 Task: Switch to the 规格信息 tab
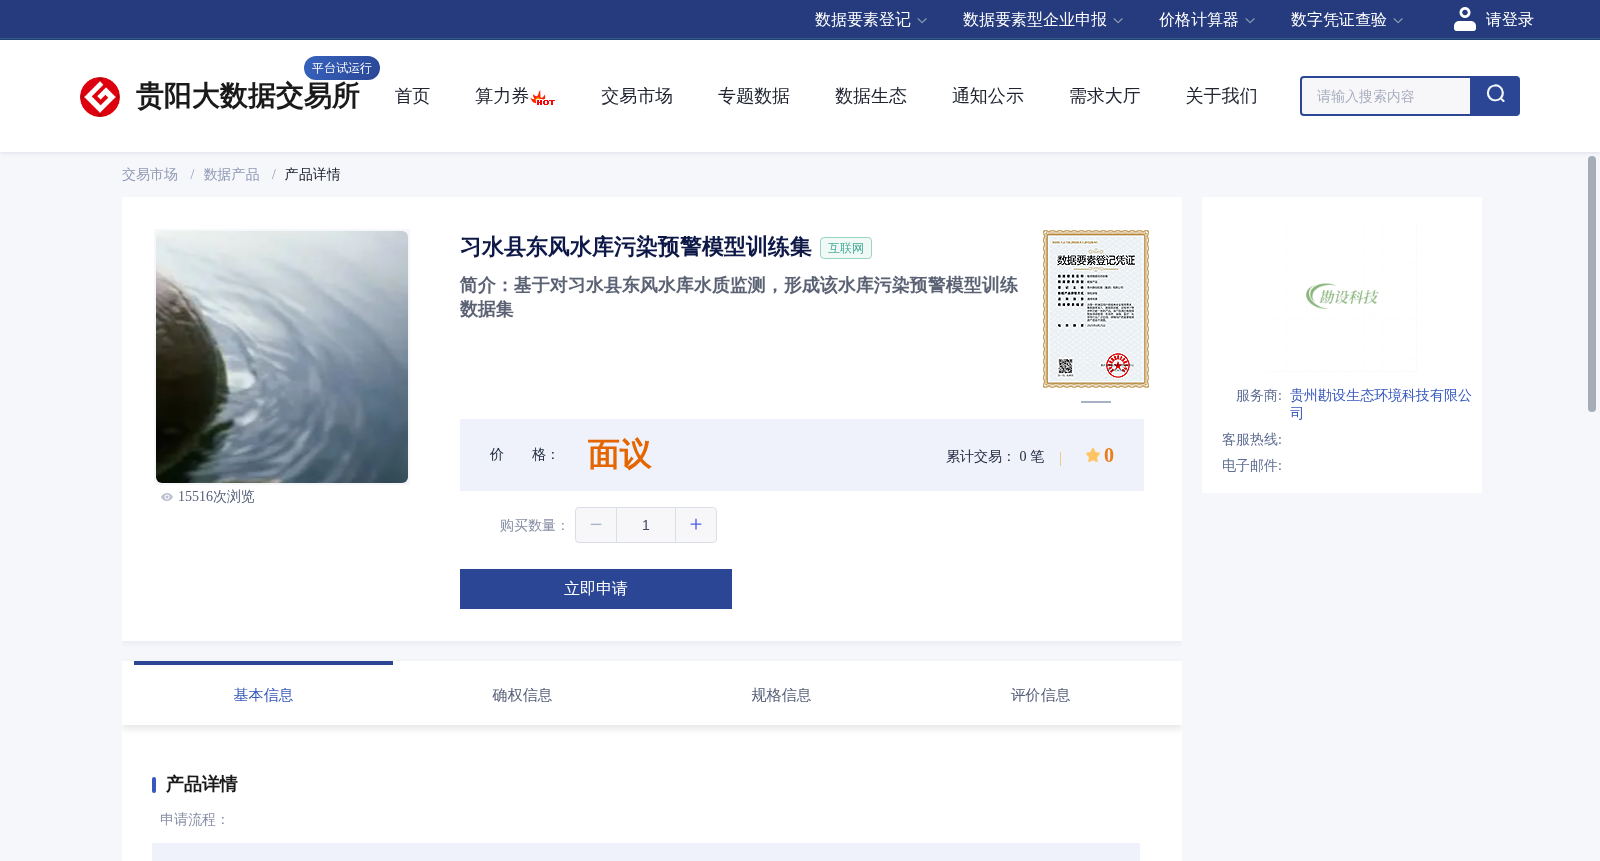(x=781, y=694)
